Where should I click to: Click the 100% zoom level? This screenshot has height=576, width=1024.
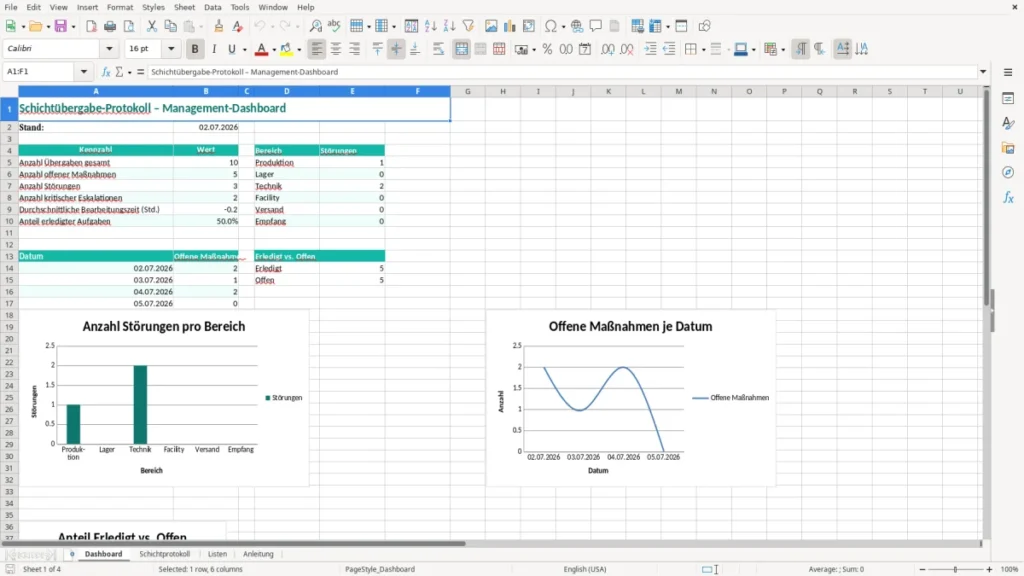1010,569
